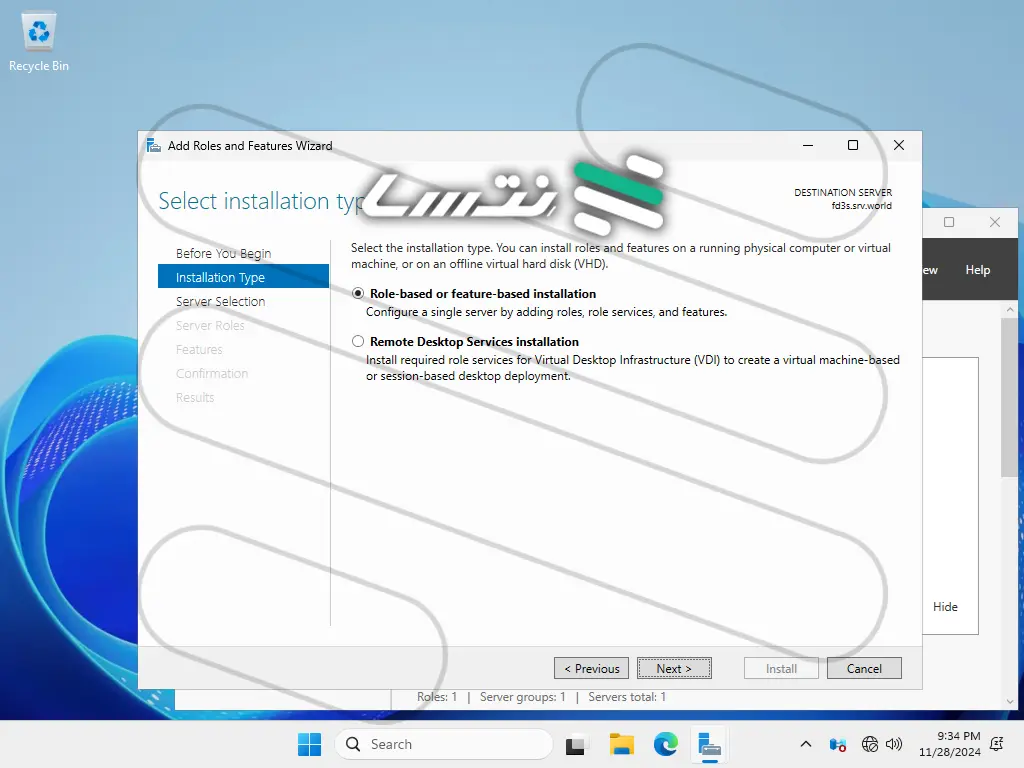Image resolution: width=1024 pixels, height=768 pixels.
Task: Open the Server Selection step
Action: 220,302
